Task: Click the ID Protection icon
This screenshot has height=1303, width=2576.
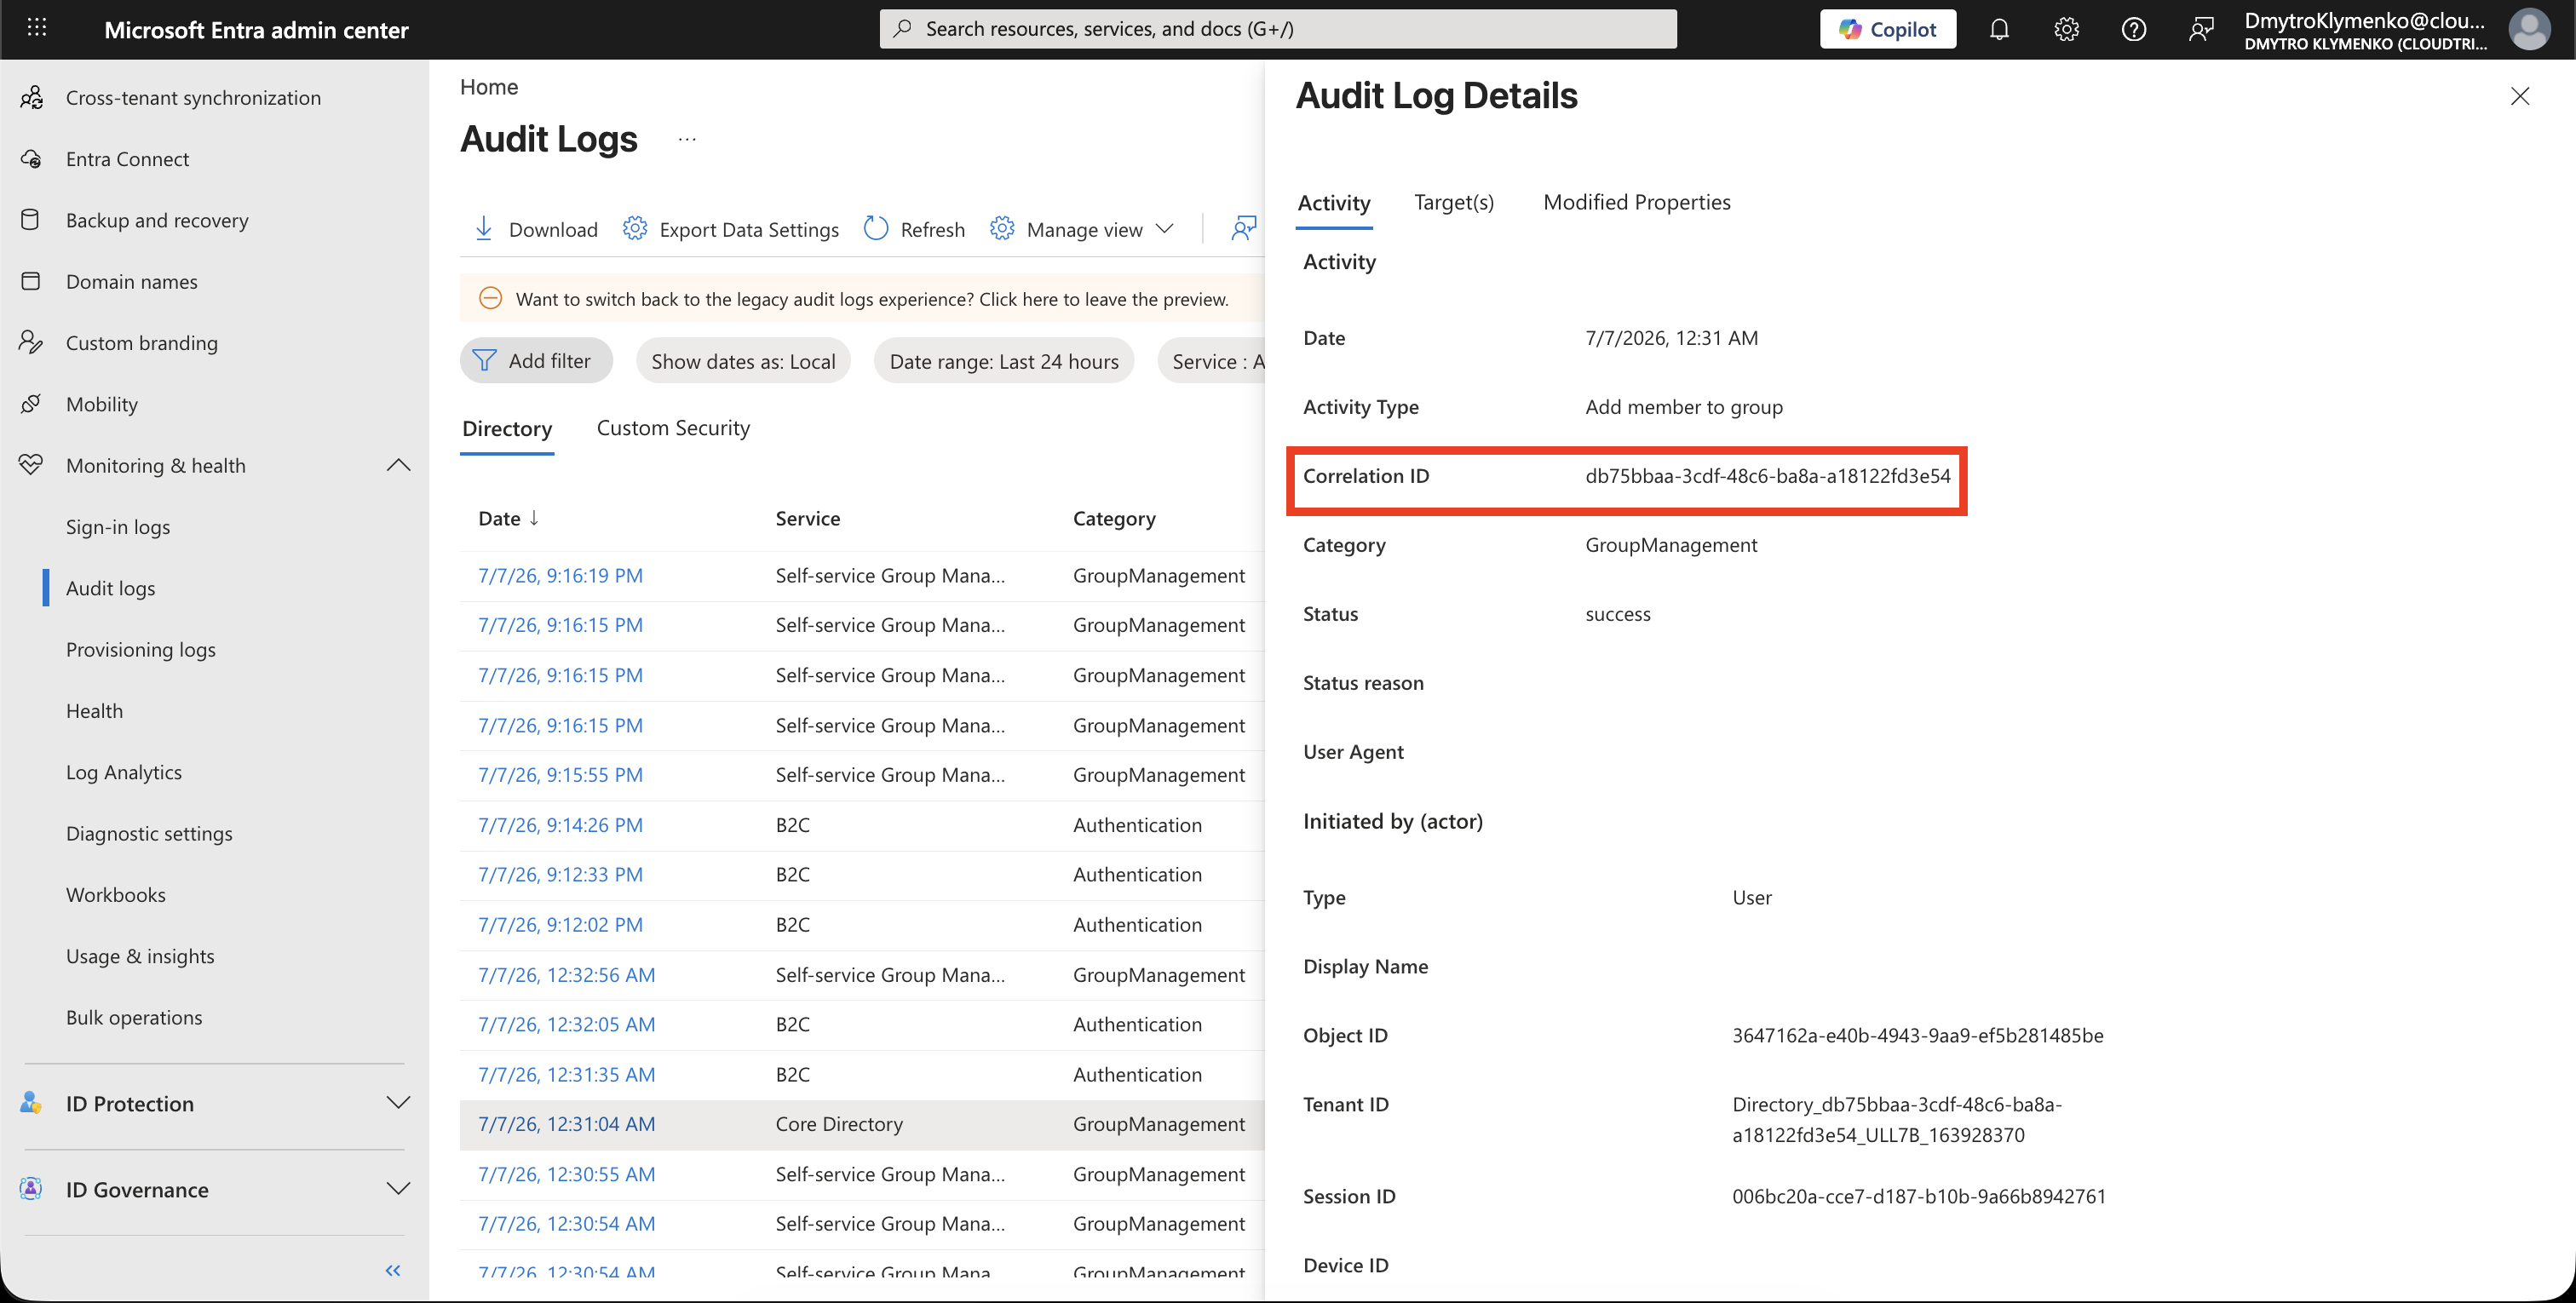Action: (31, 1102)
